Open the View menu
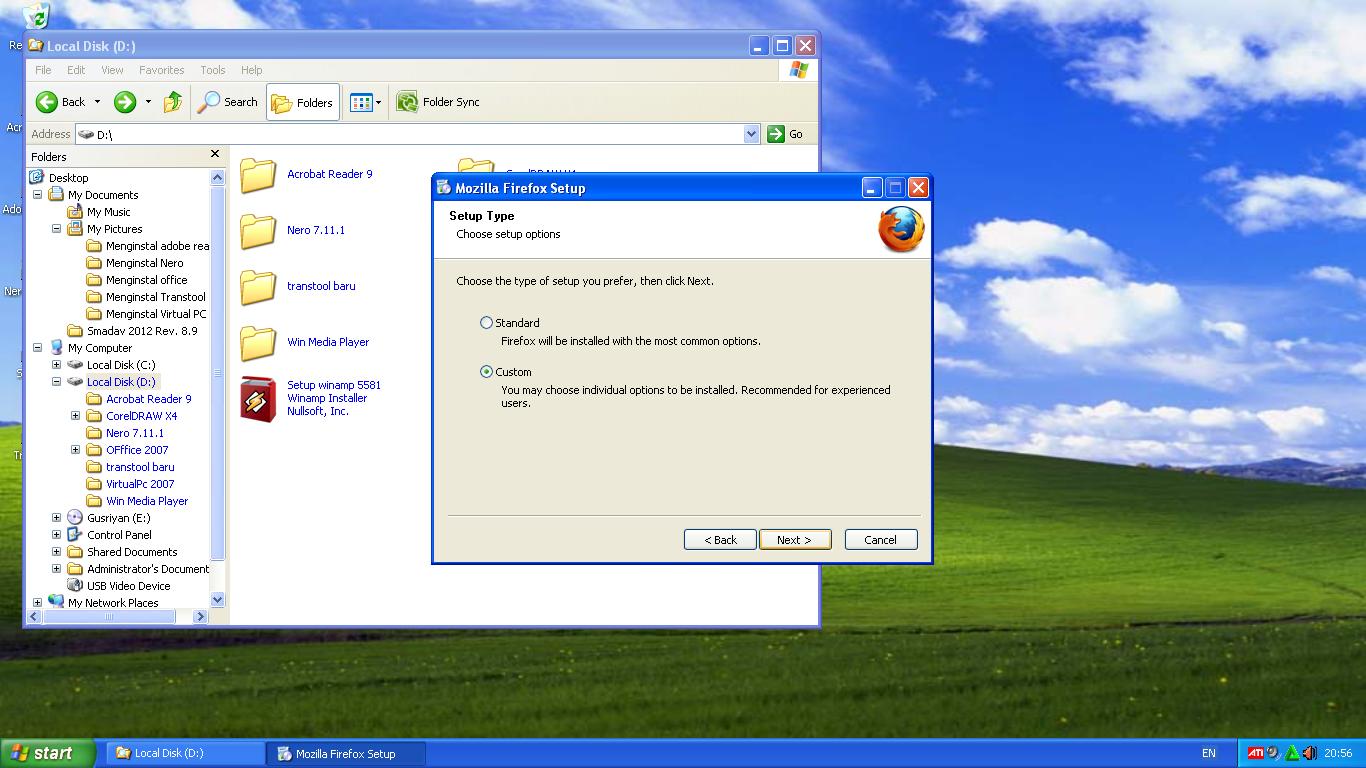 [x=112, y=70]
